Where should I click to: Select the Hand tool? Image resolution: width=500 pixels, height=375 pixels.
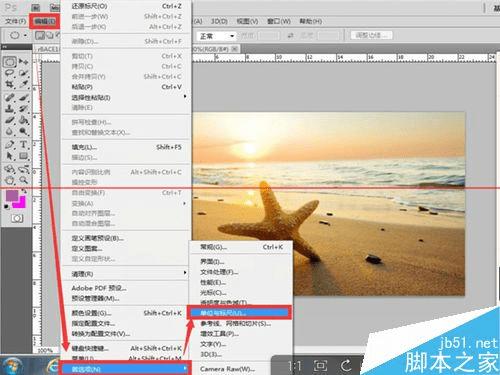point(10,180)
